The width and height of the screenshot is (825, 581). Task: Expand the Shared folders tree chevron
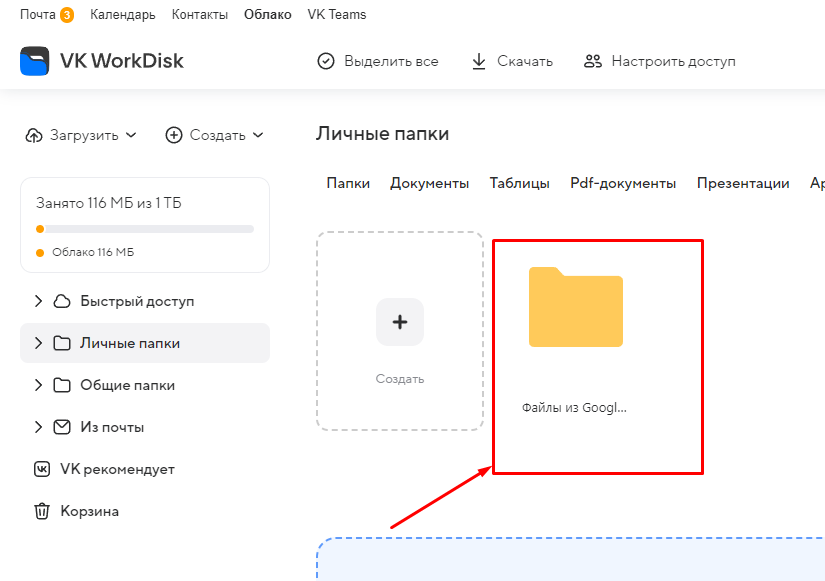click(38, 385)
